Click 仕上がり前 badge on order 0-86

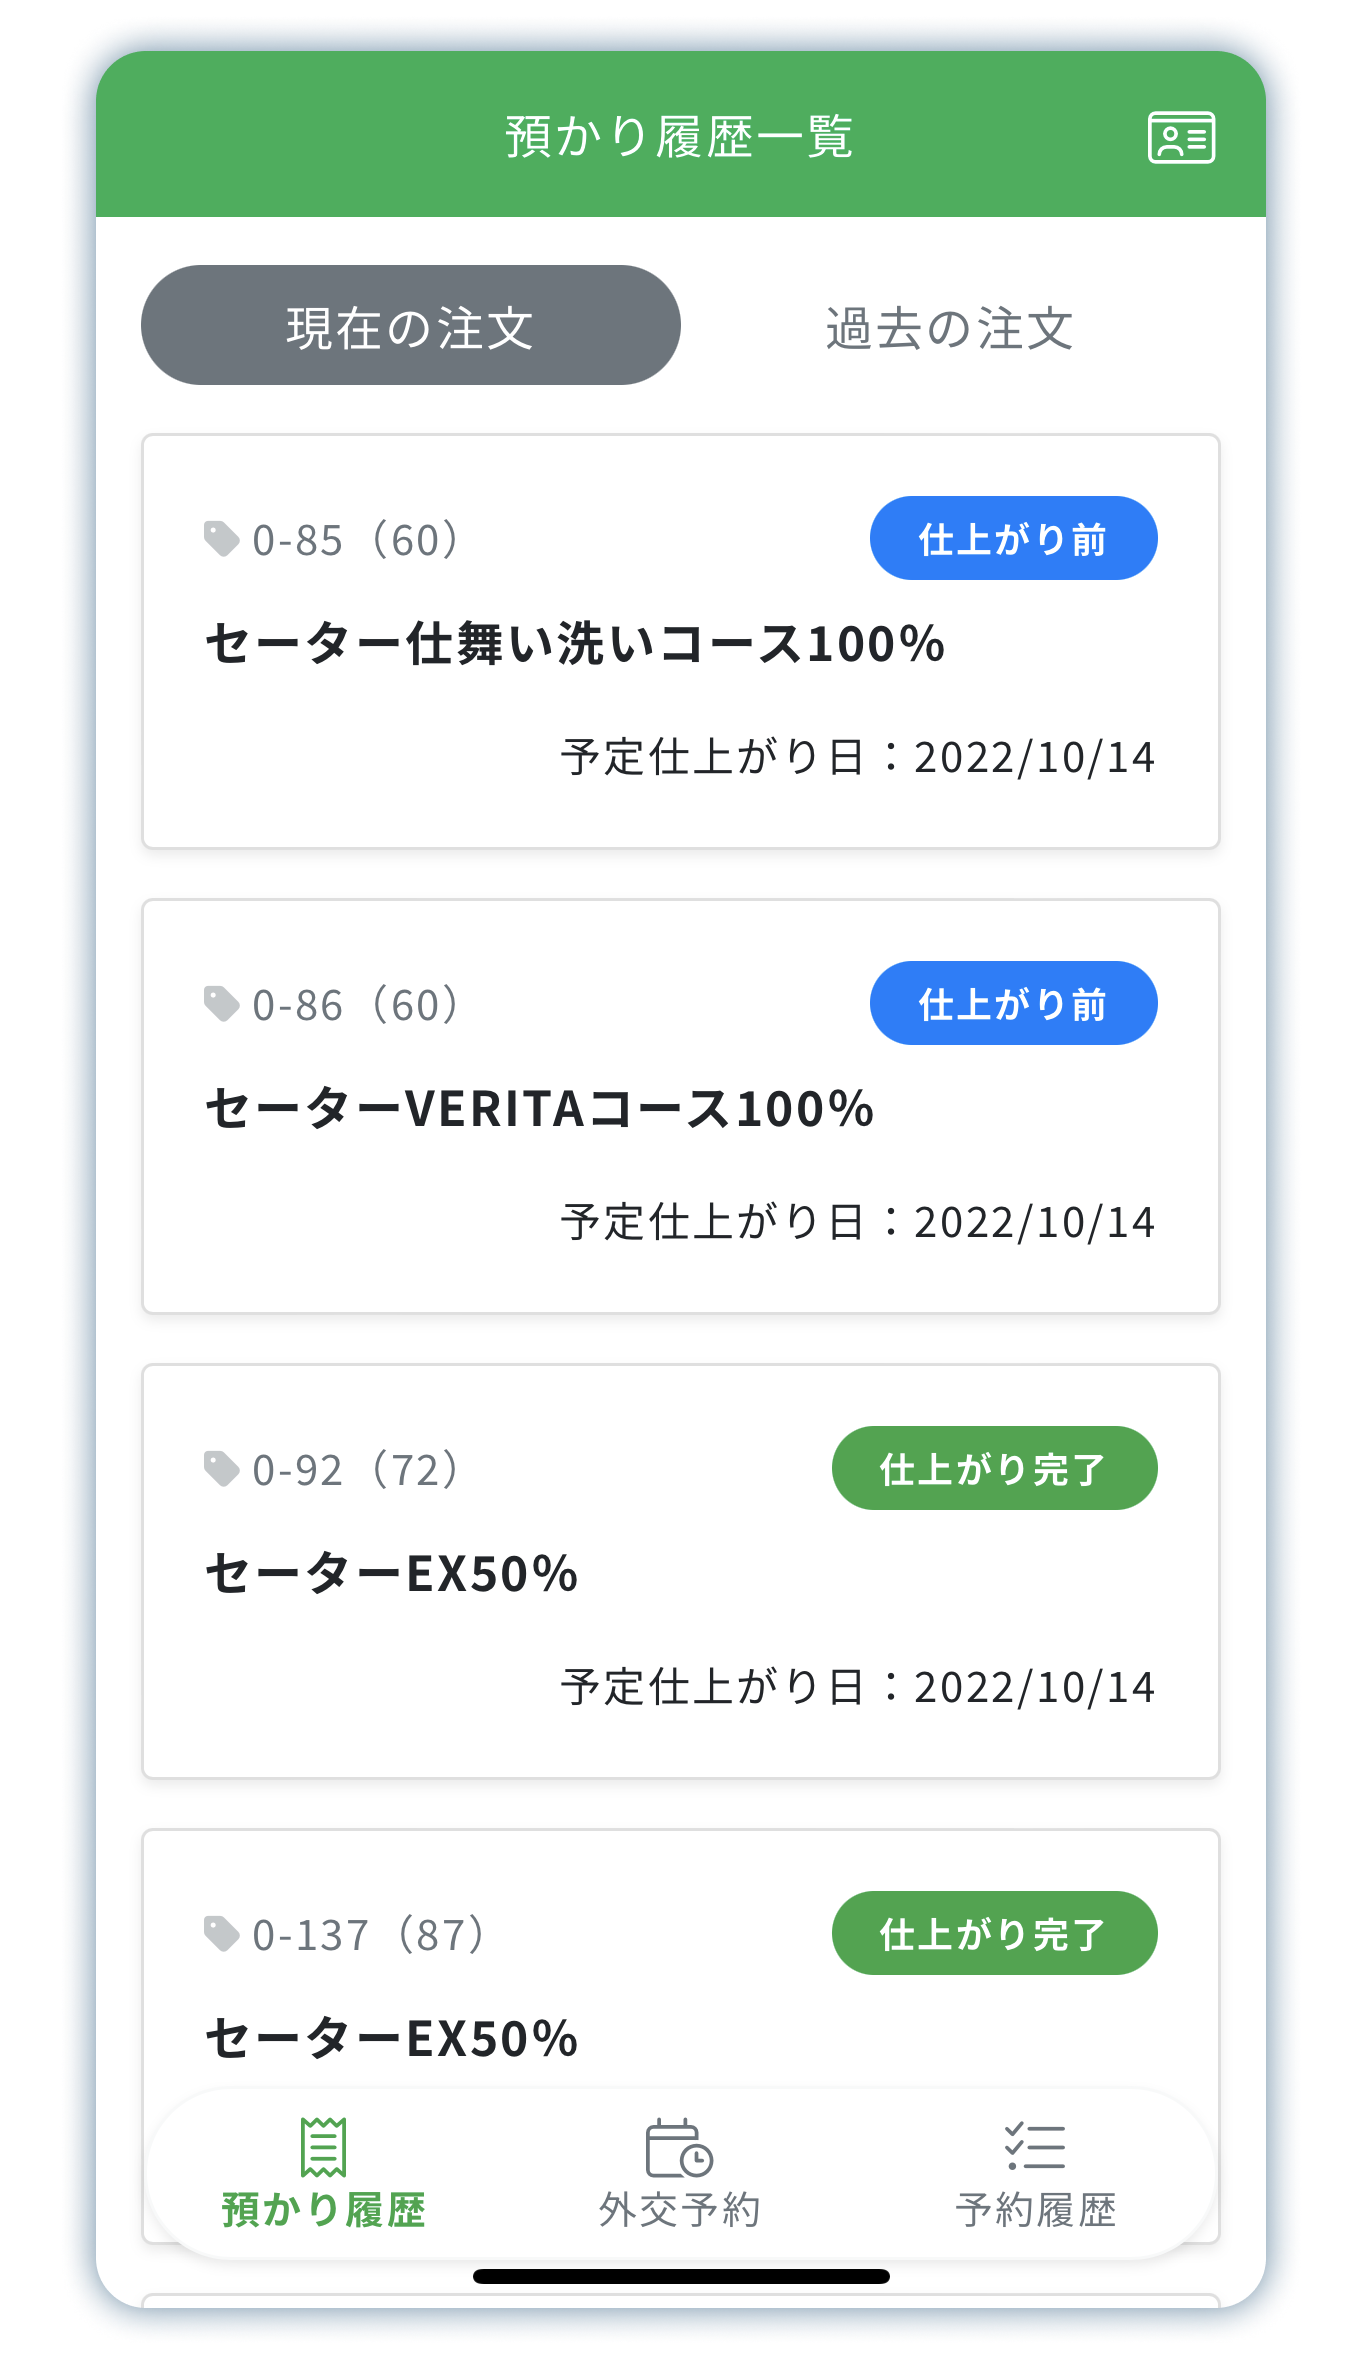coord(1013,1004)
